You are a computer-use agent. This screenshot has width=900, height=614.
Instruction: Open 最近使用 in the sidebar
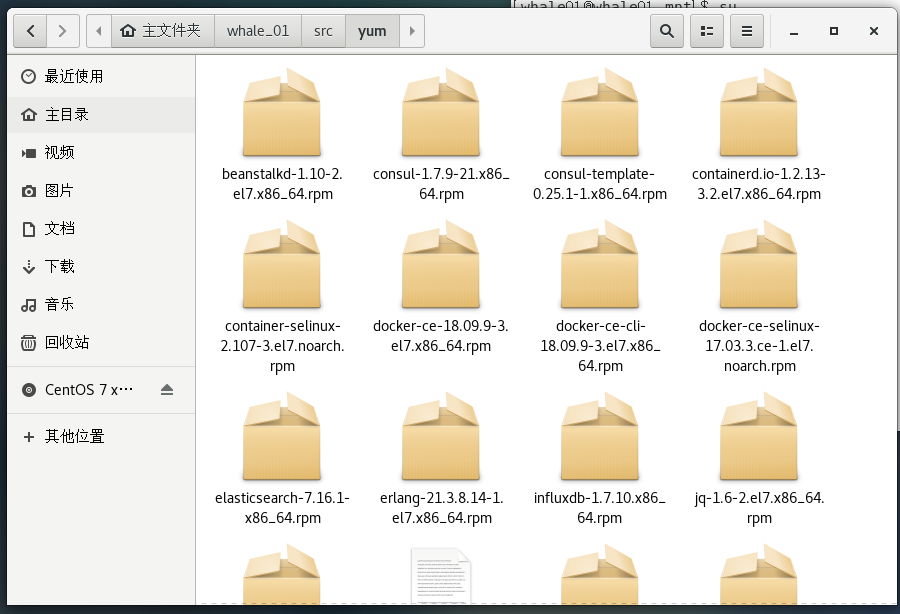click(102, 76)
